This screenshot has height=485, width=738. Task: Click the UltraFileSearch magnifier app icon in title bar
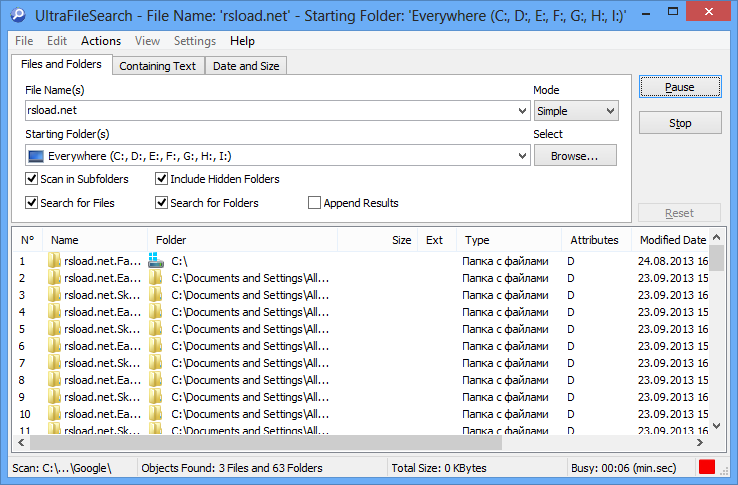pyautogui.click(x=18, y=15)
